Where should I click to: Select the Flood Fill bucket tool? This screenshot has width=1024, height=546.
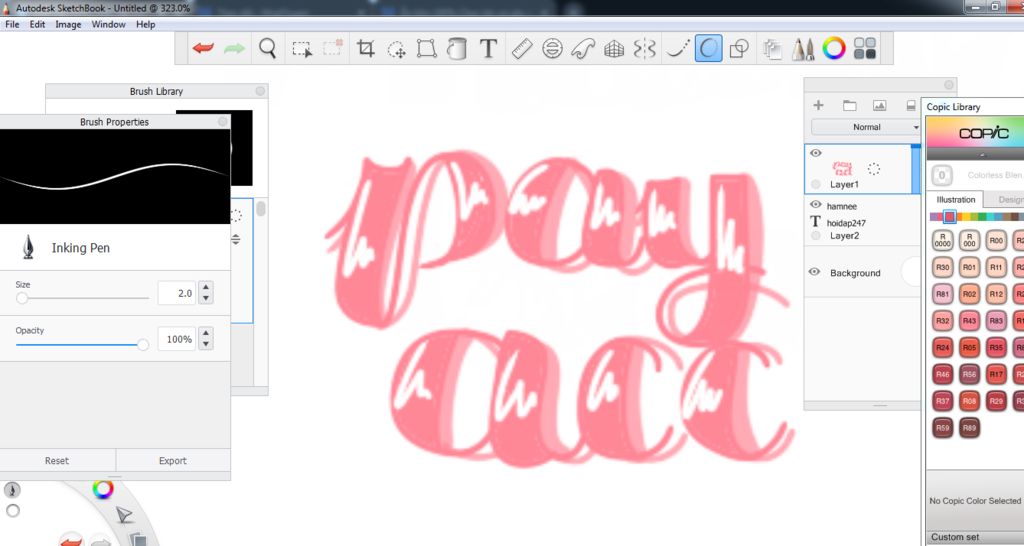pos(456,48)
